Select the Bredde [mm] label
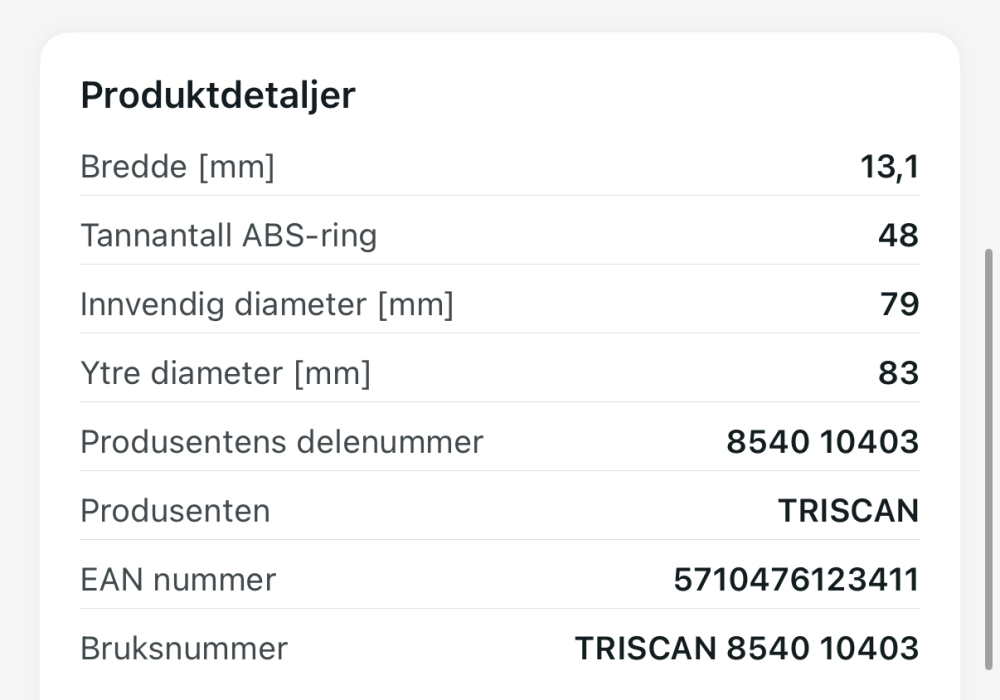 pyautogui.click(x=177, y=167)
